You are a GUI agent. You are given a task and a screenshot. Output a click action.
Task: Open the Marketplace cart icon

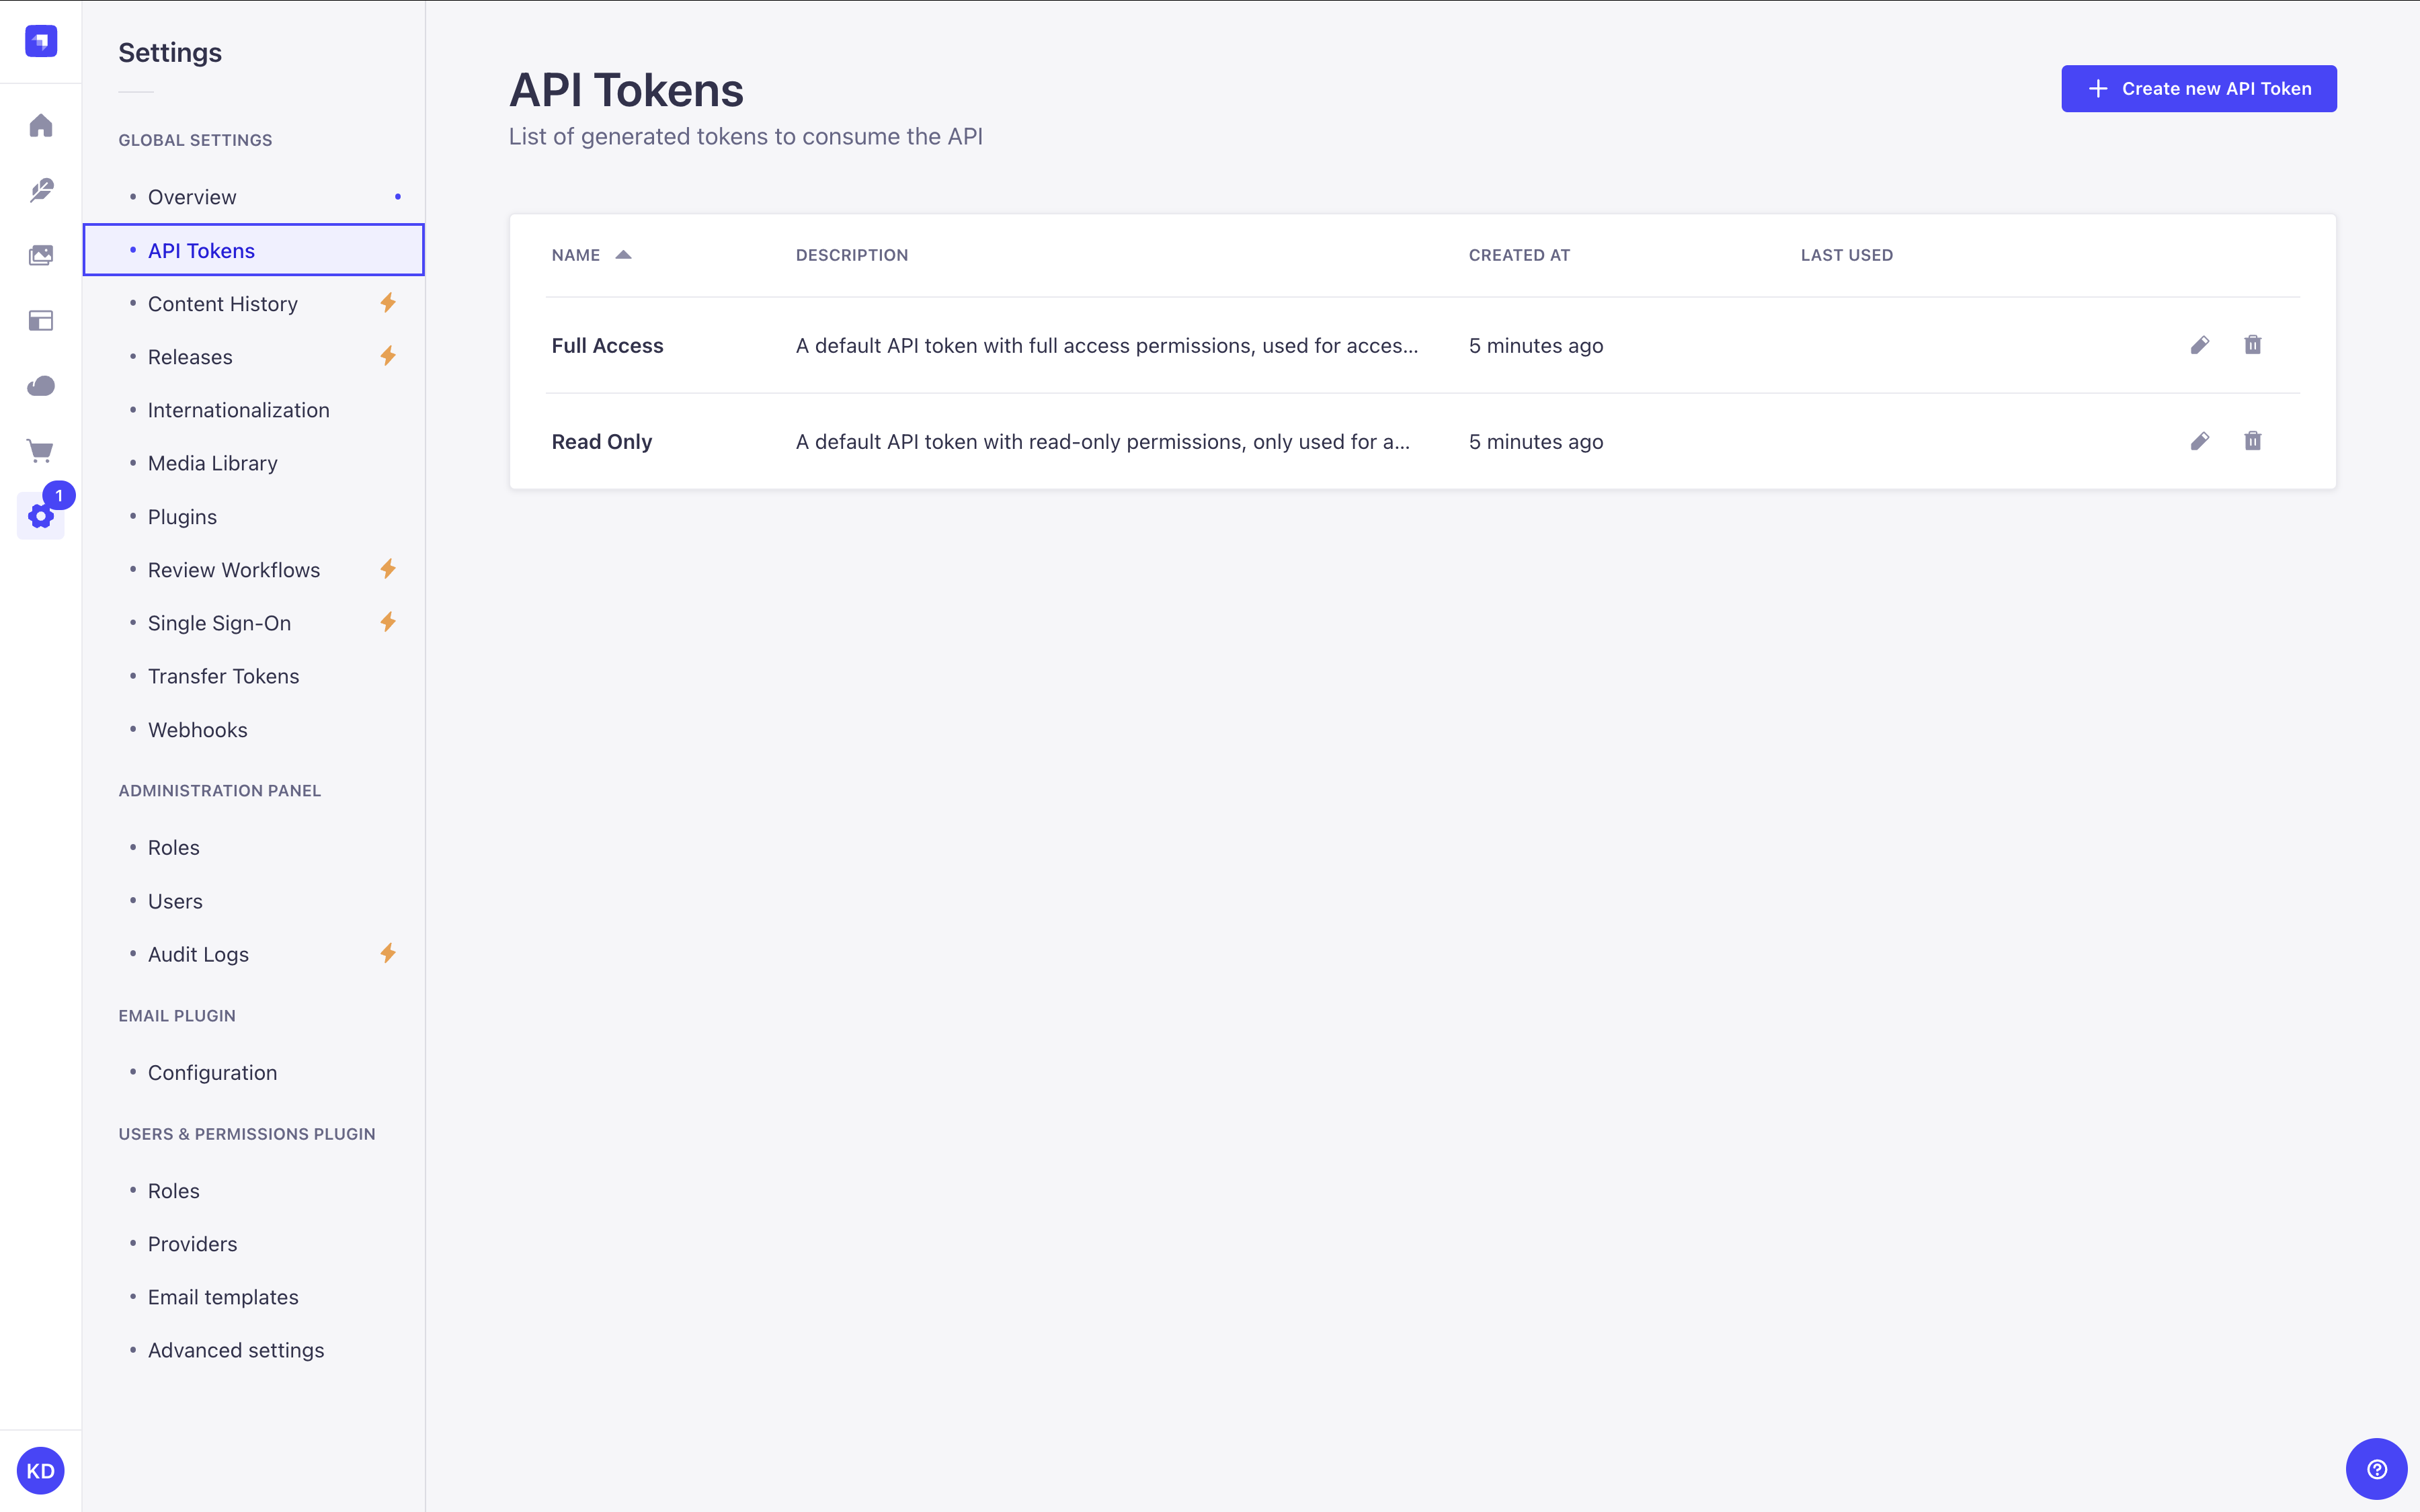coord(41,451)
